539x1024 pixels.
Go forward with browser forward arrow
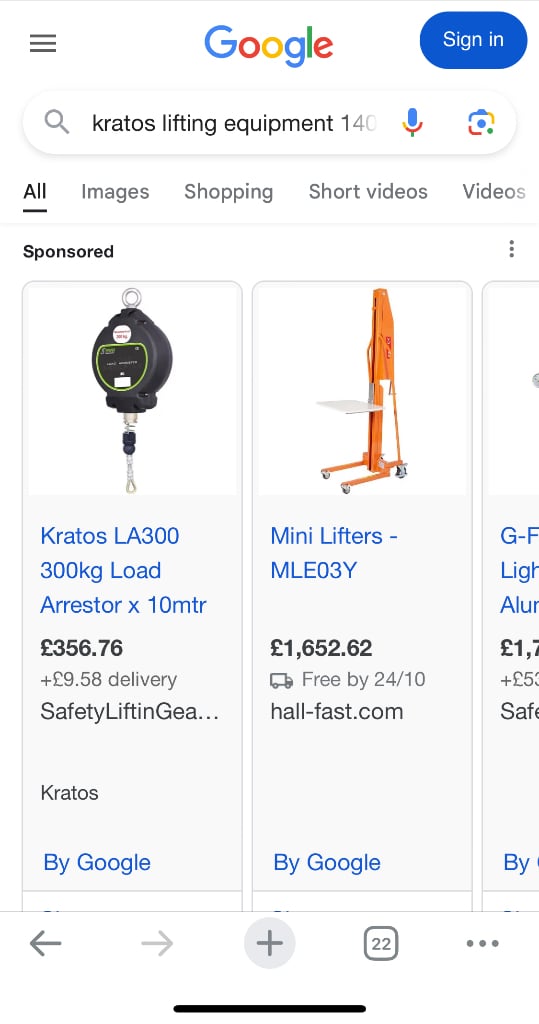coord(157,943)
